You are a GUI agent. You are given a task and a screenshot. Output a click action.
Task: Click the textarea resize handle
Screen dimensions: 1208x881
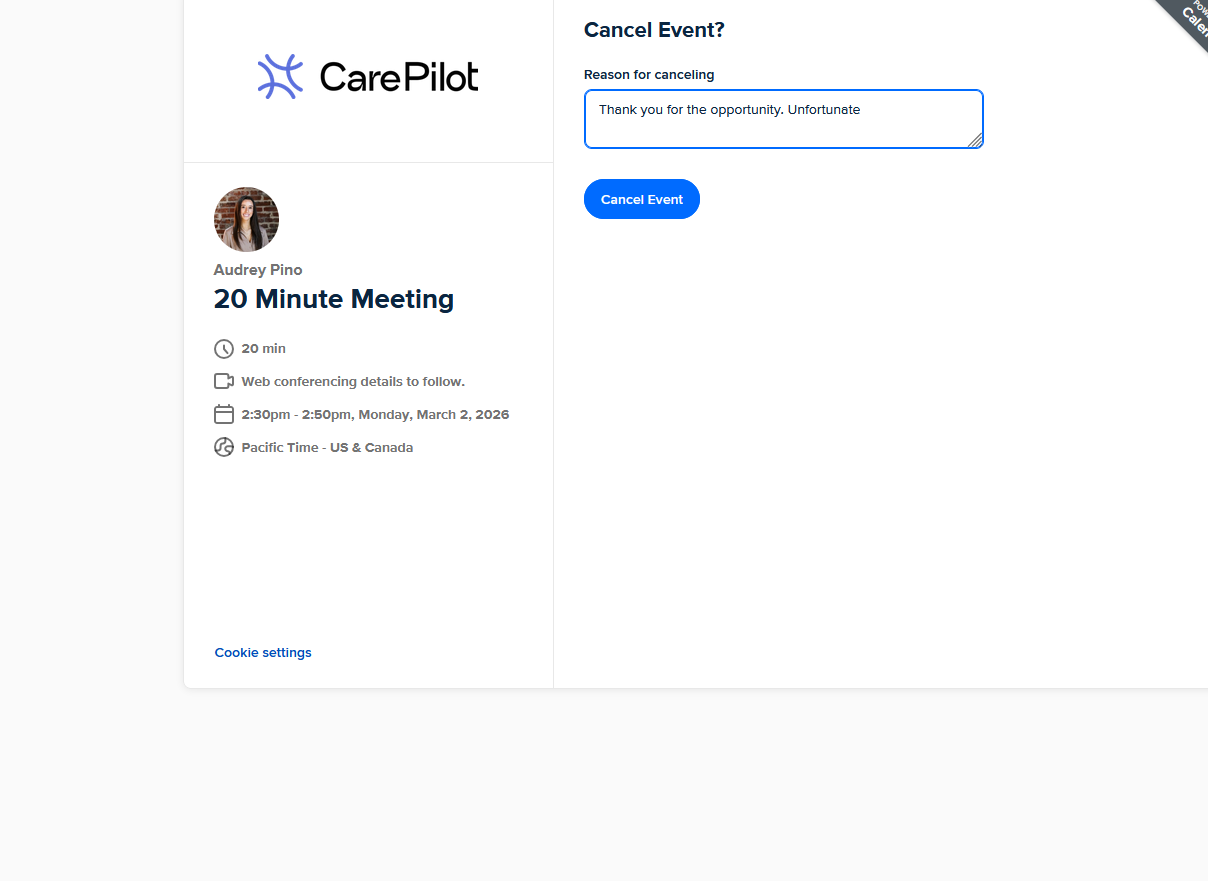click(x=975, y=140)
